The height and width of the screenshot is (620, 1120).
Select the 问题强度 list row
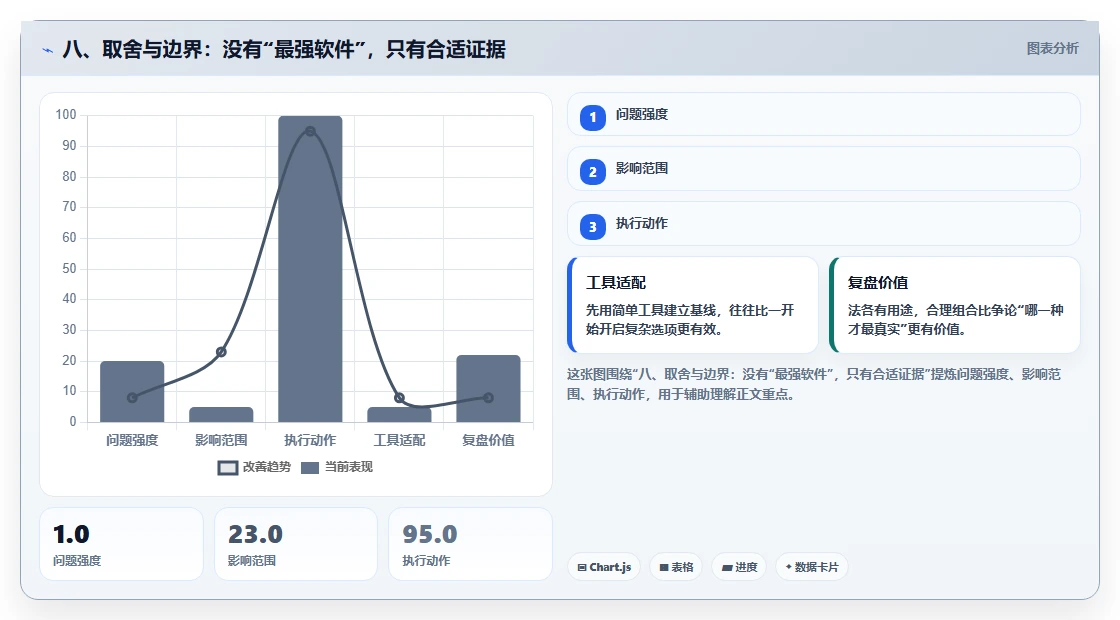pyautogui.click(x=824, y=114)
